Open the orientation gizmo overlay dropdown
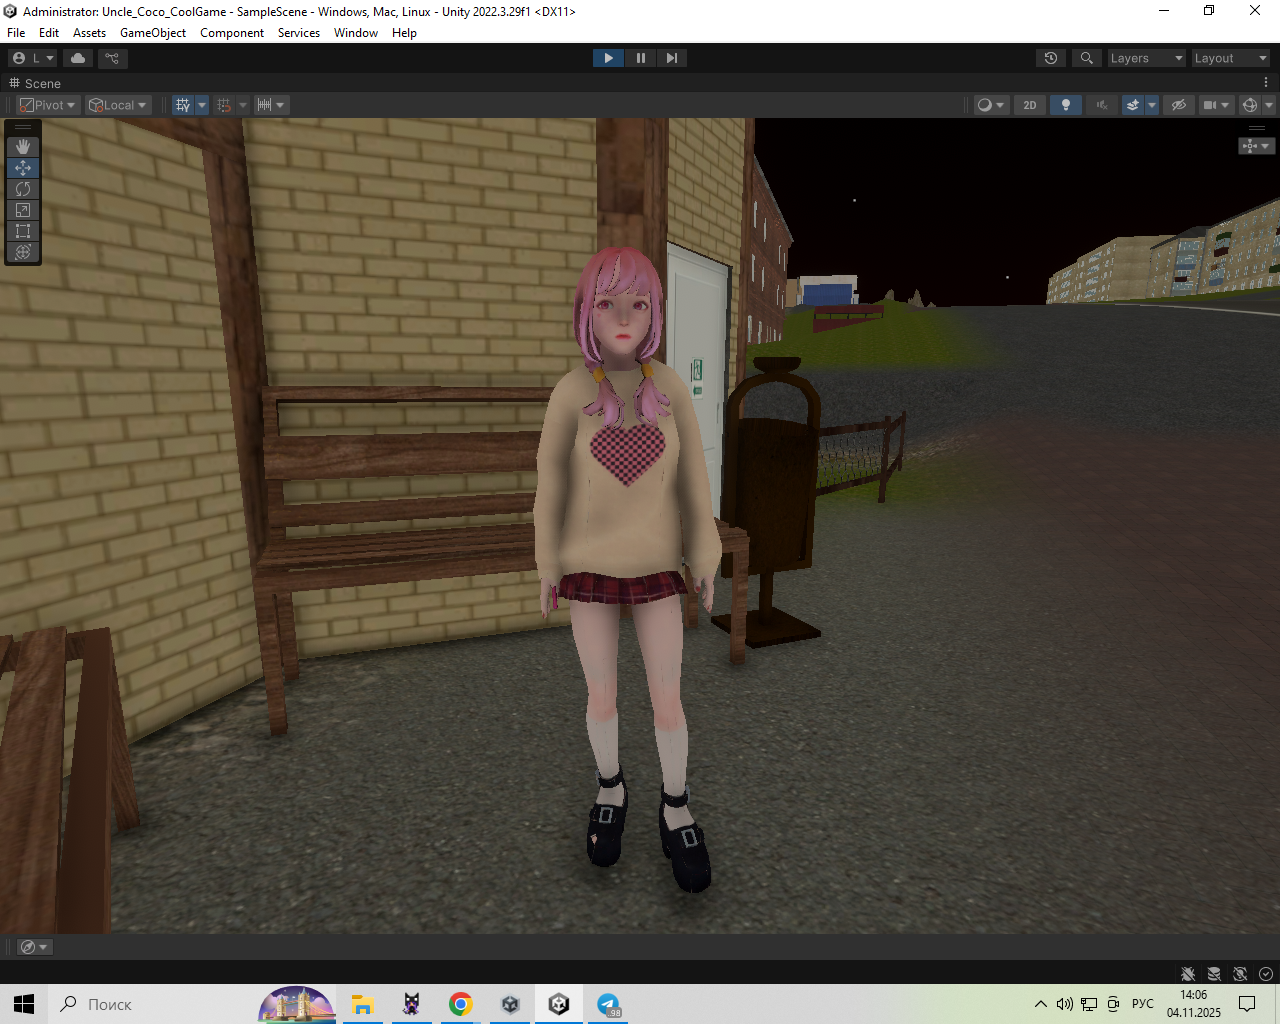 click(x=1256, y=146)
